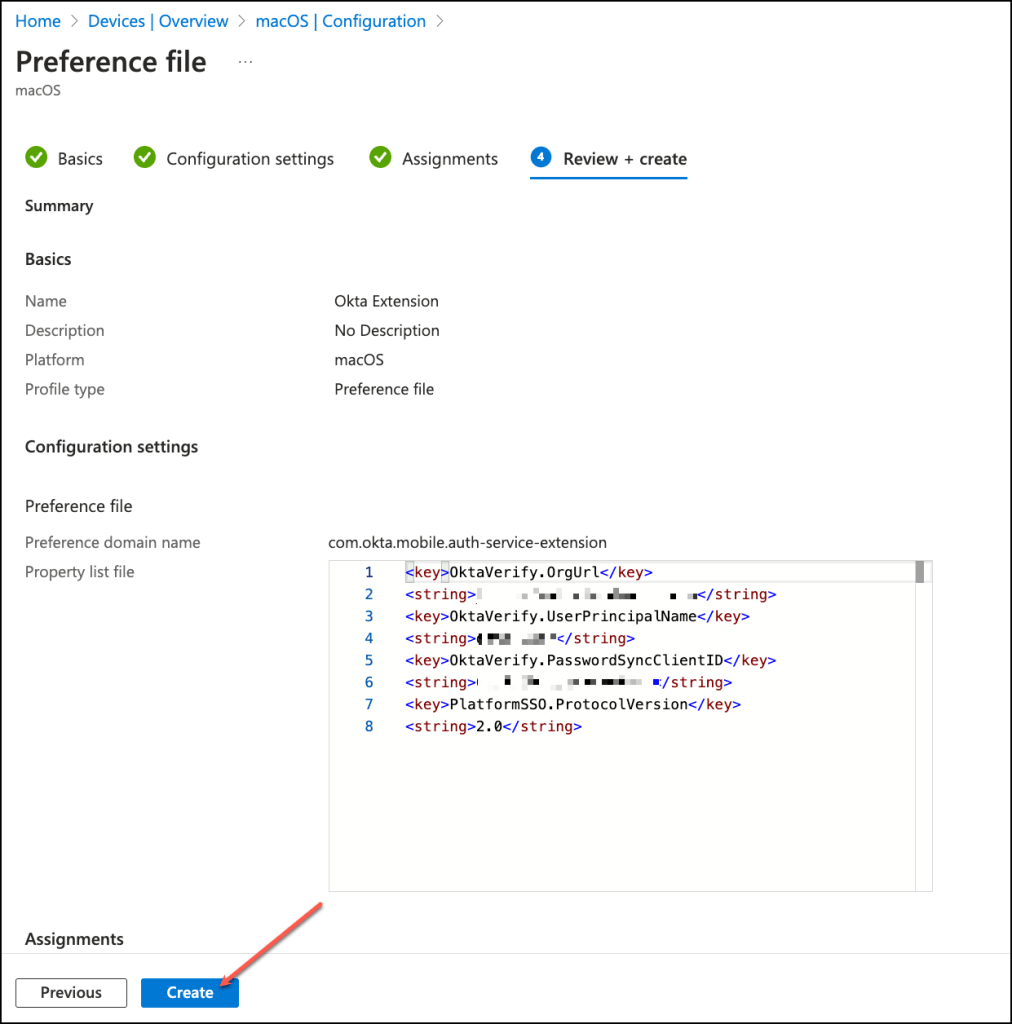Click the green checkmark beside Configuration settings
1012x1024 pixels.
pyautogui.click(x=145, y=158)
